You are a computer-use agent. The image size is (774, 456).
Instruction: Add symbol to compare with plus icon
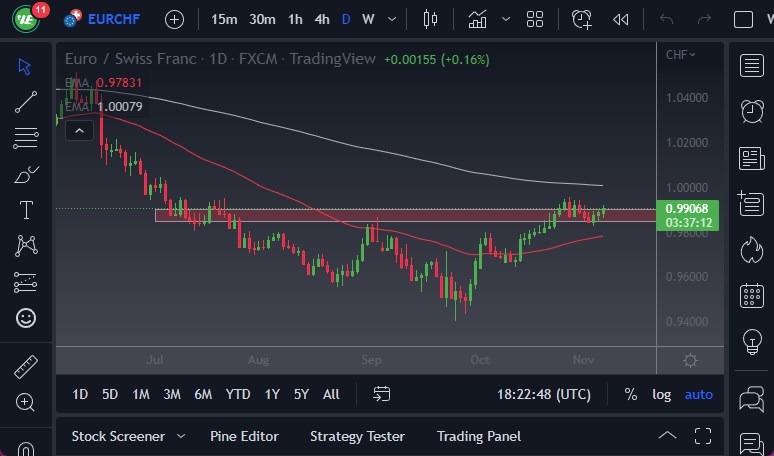point(174,20)
